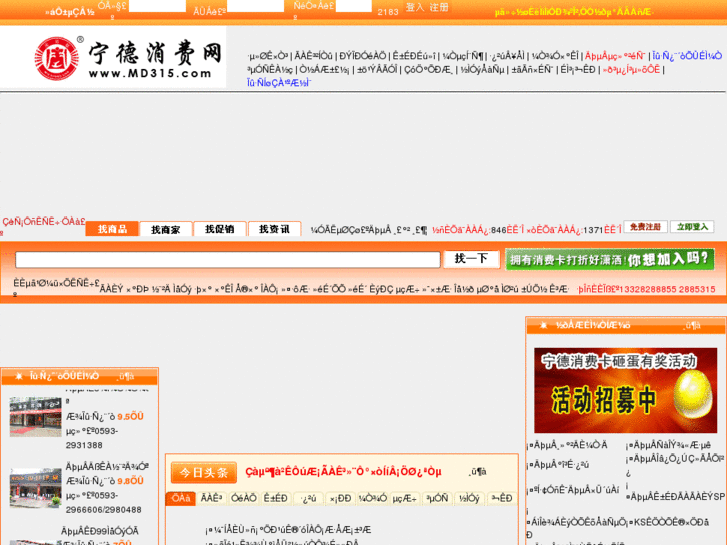Click the 1371 count in the stats line
The height and width of the screenshot is (545, 727).
[593, 230]
